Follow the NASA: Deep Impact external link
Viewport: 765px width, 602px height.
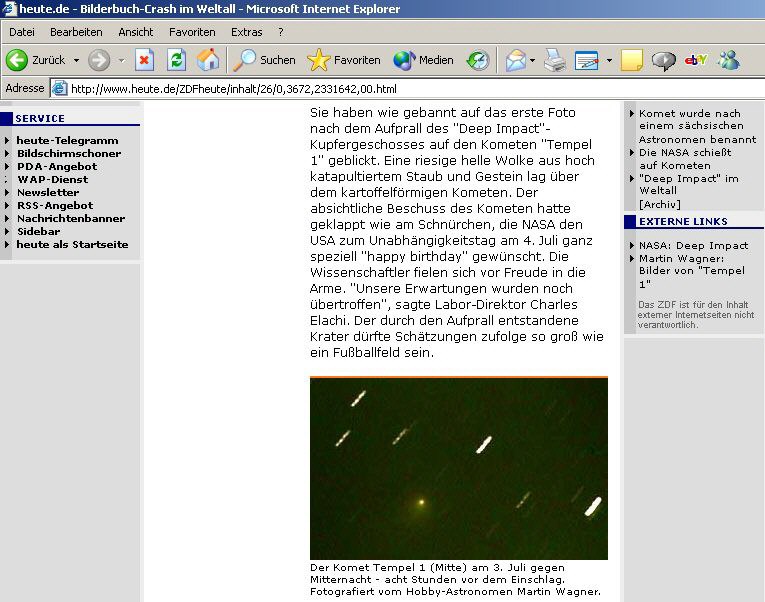coord(693,245)
